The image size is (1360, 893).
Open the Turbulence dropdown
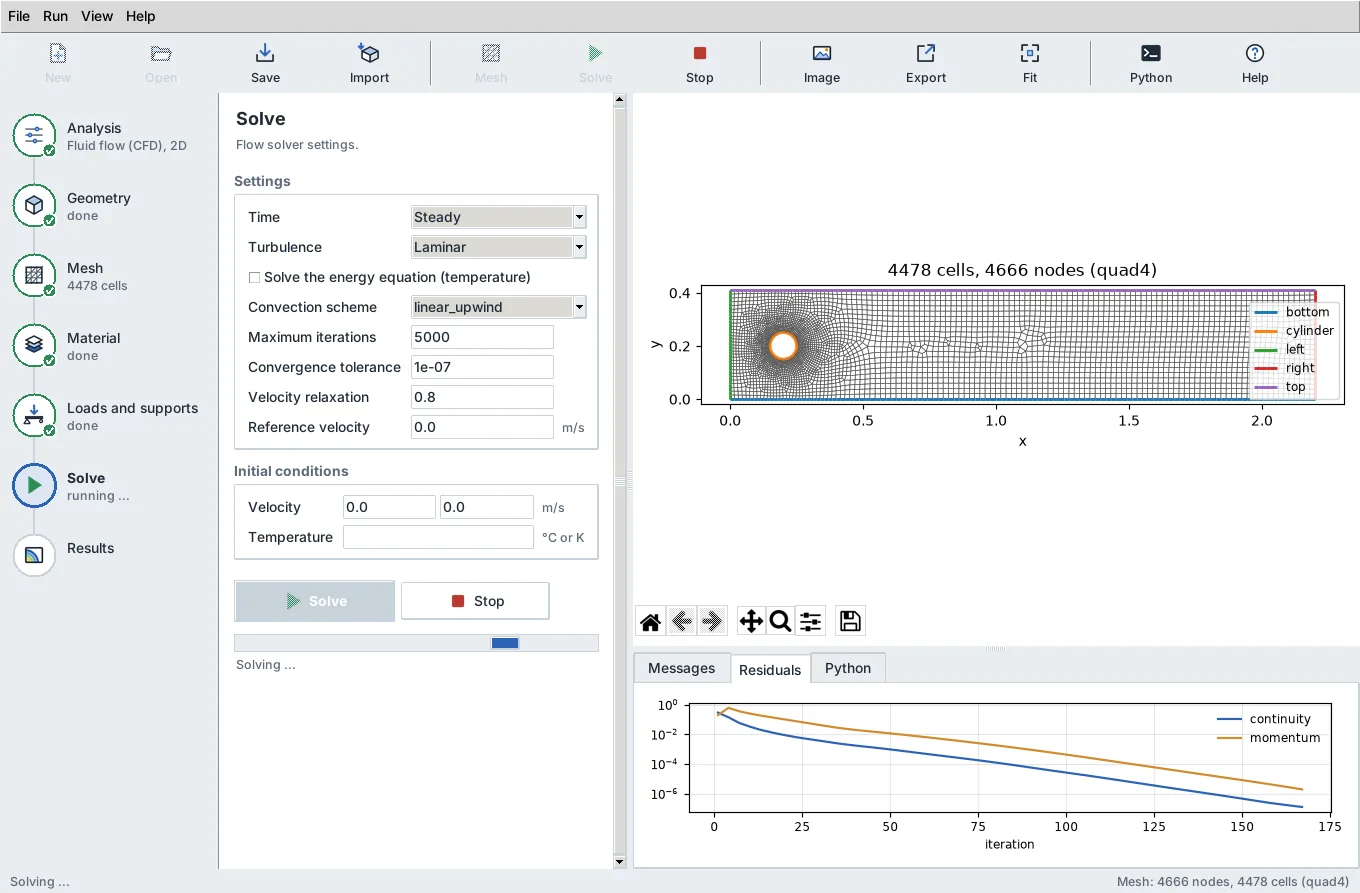click(x=499, y=247)
